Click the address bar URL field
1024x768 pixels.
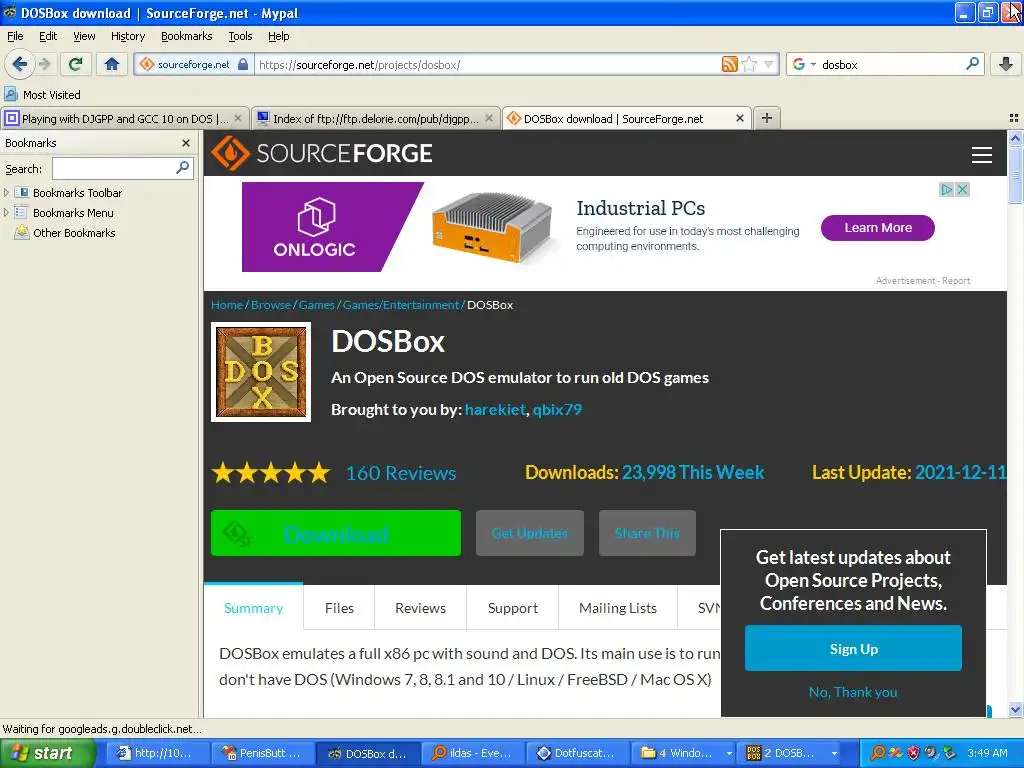point(487,64)
